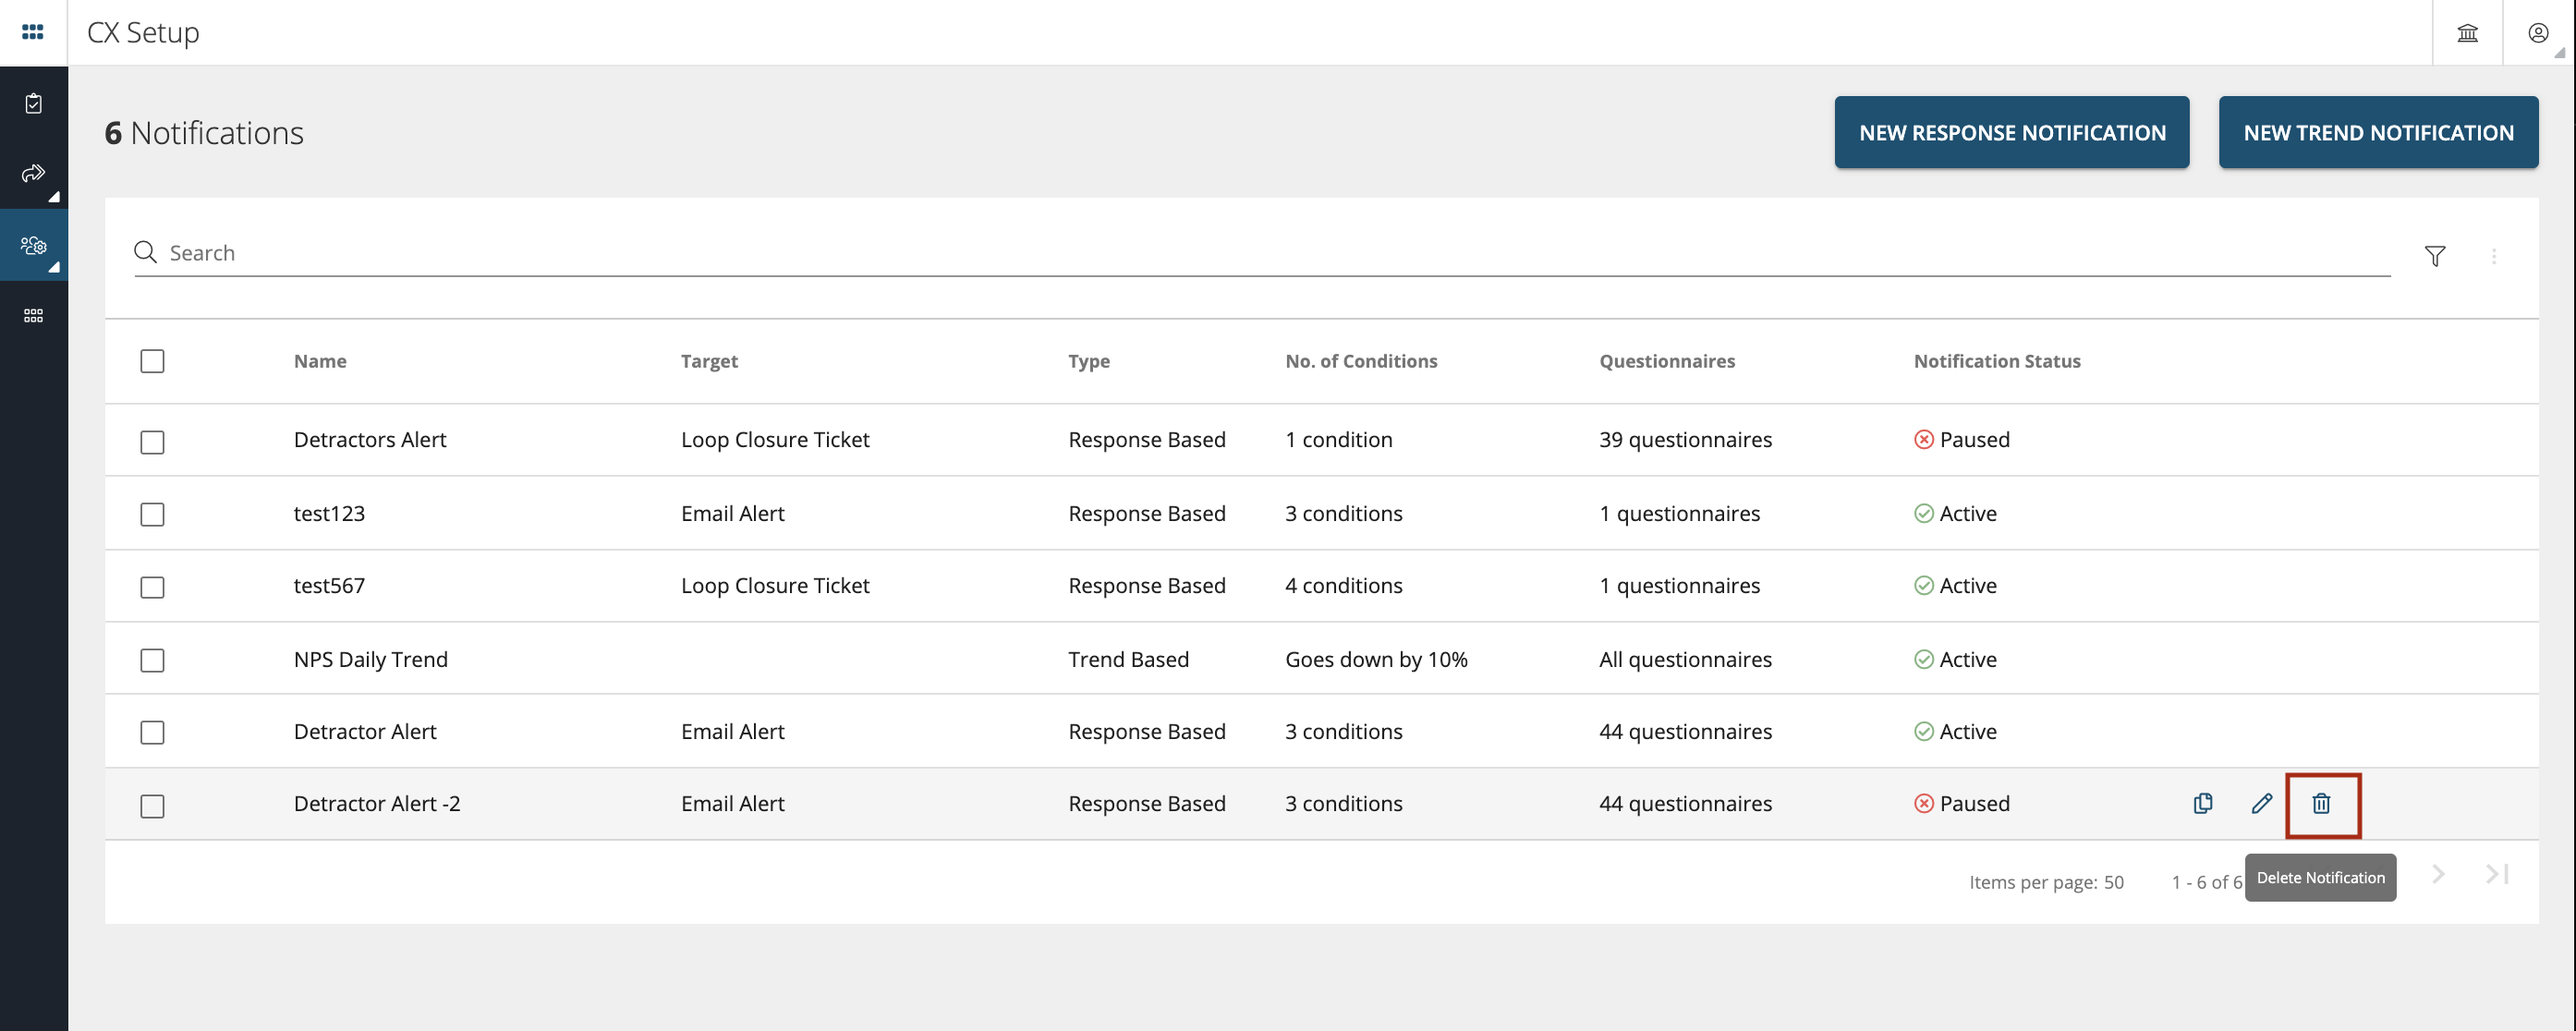Click the Trend Based type cell
The width and height of the screenshot is (2576, 1031).
[1128, 659]
